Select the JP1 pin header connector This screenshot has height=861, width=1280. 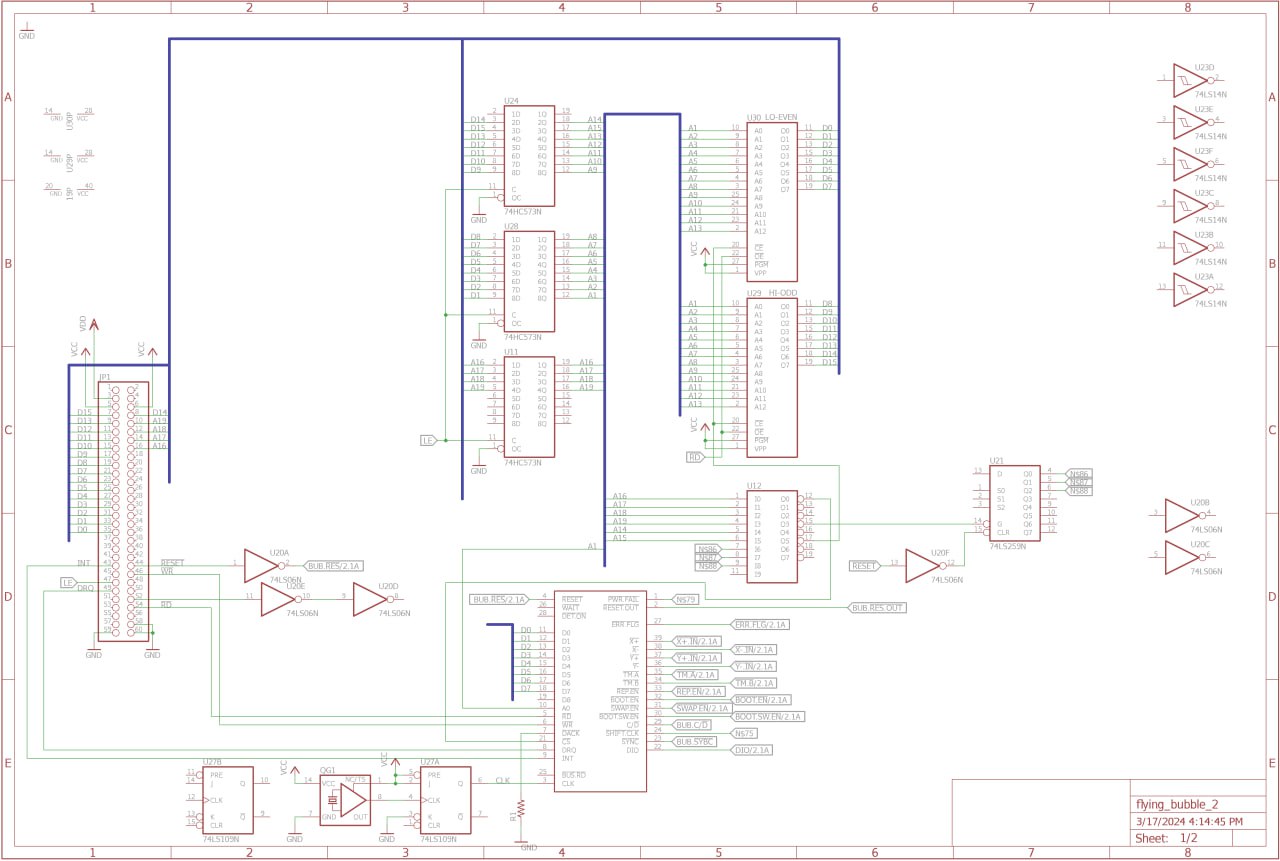tap(123, 510)
